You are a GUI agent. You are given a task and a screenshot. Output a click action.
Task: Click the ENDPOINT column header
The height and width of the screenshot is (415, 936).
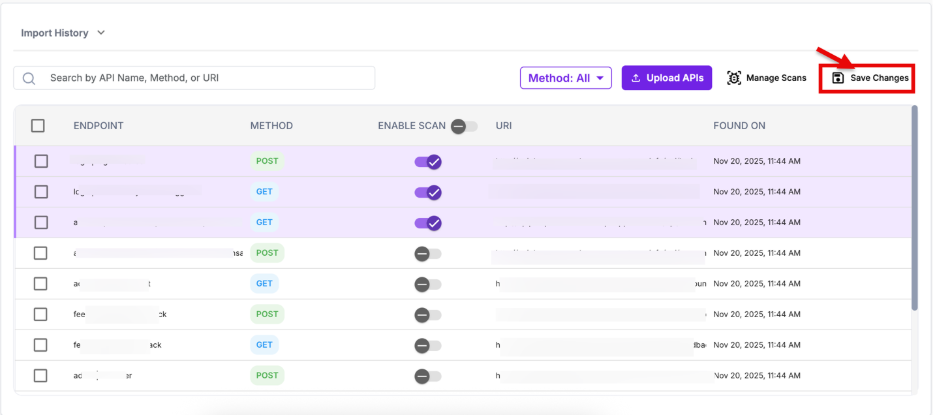coord(98,126)
